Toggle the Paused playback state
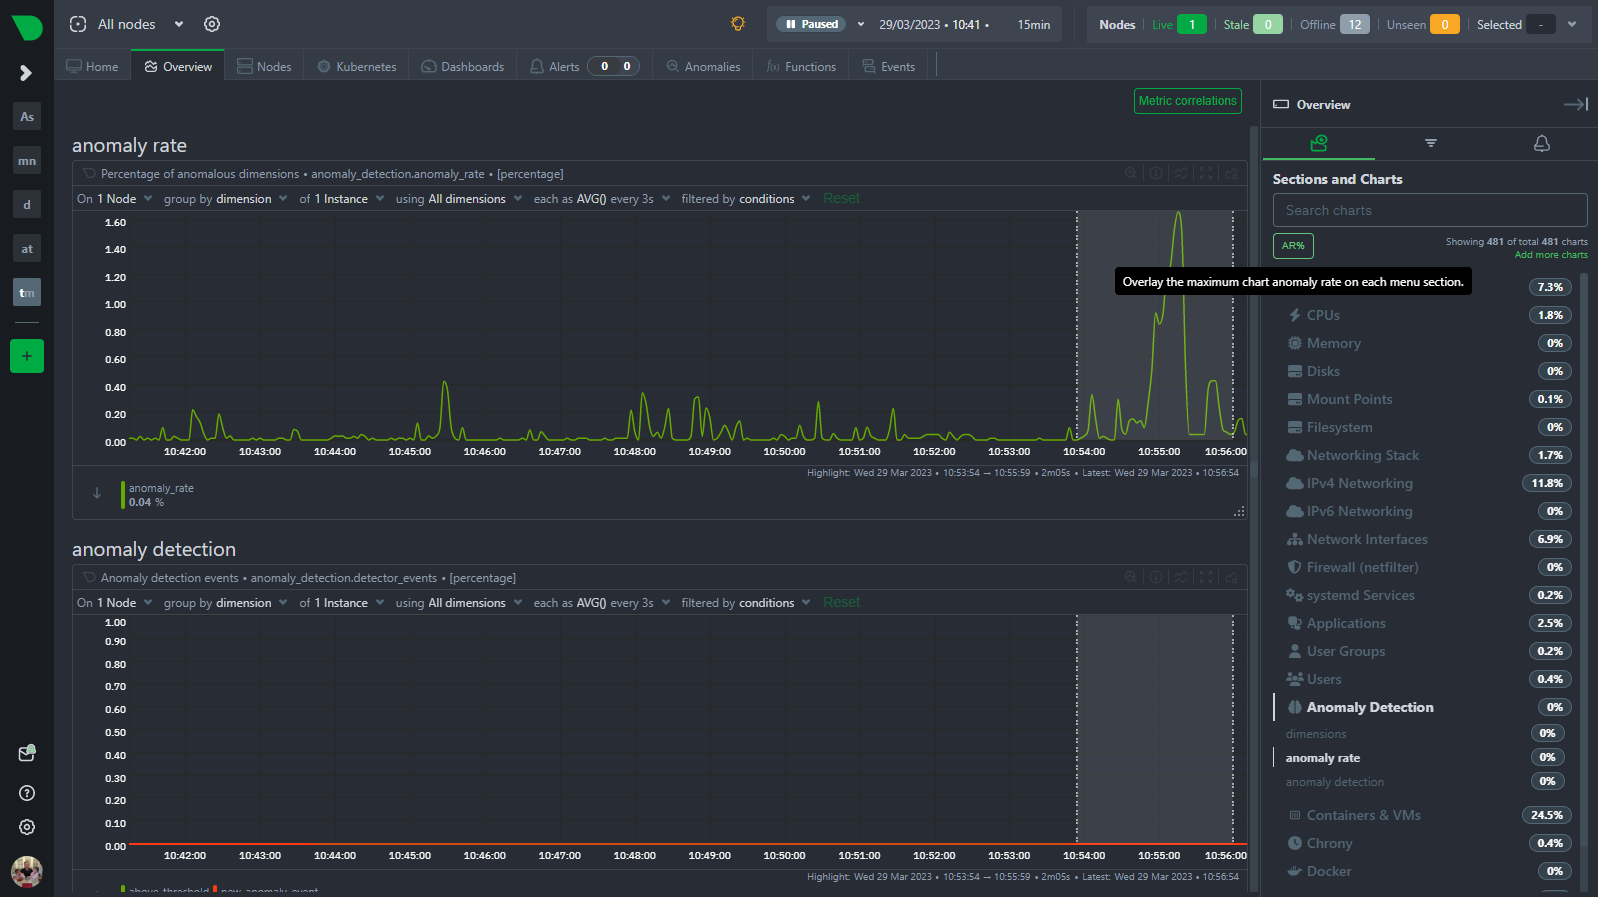Image resolution: width=1598 pixels, height=897 pixels. click(x=811, y=24)
